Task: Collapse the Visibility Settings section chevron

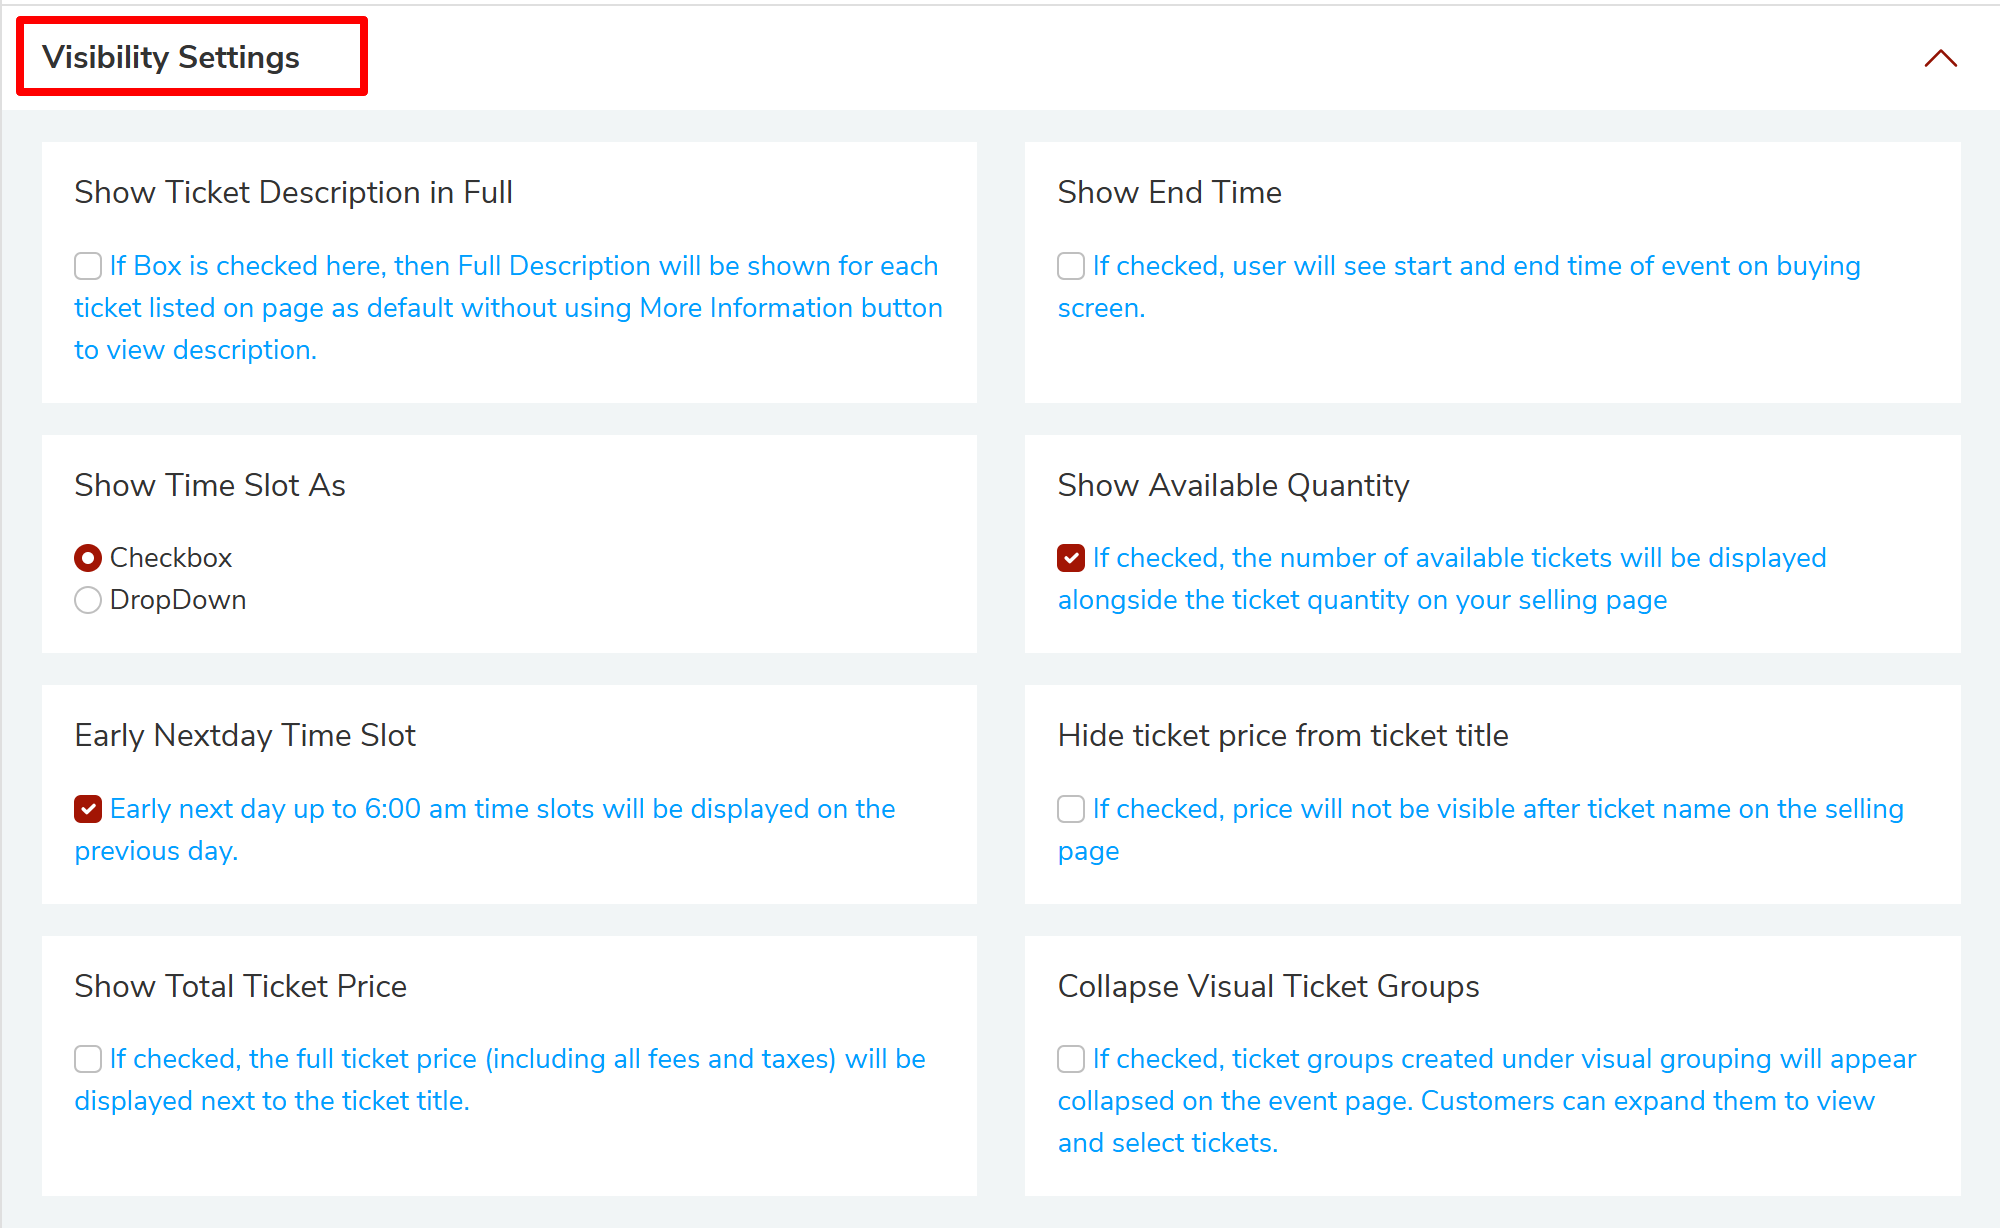Action: point(1940,58)
